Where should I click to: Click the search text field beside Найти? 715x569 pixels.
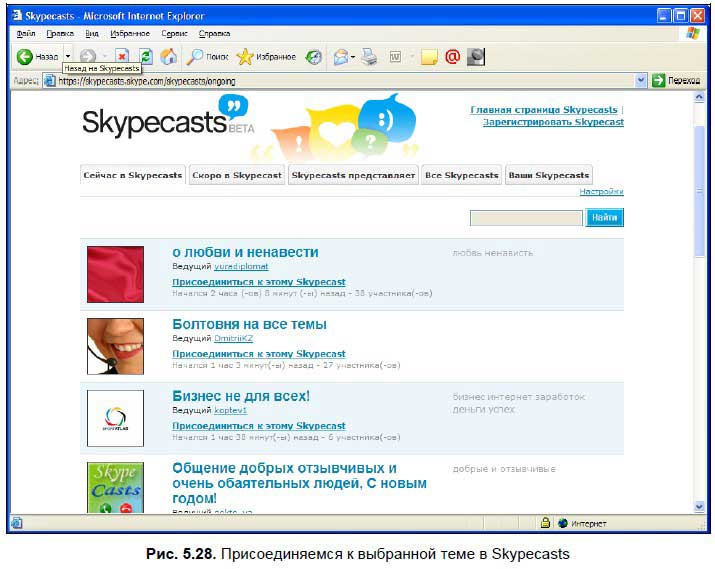pyautogui.click(x=526, y=217)
